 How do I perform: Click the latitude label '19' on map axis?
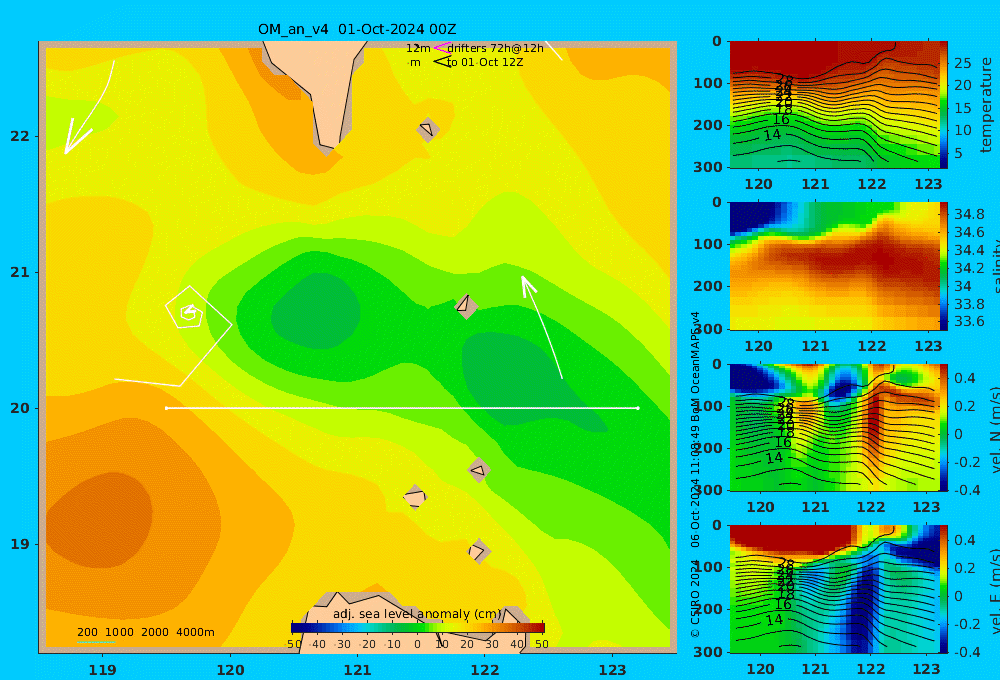(x=20, y=544)
